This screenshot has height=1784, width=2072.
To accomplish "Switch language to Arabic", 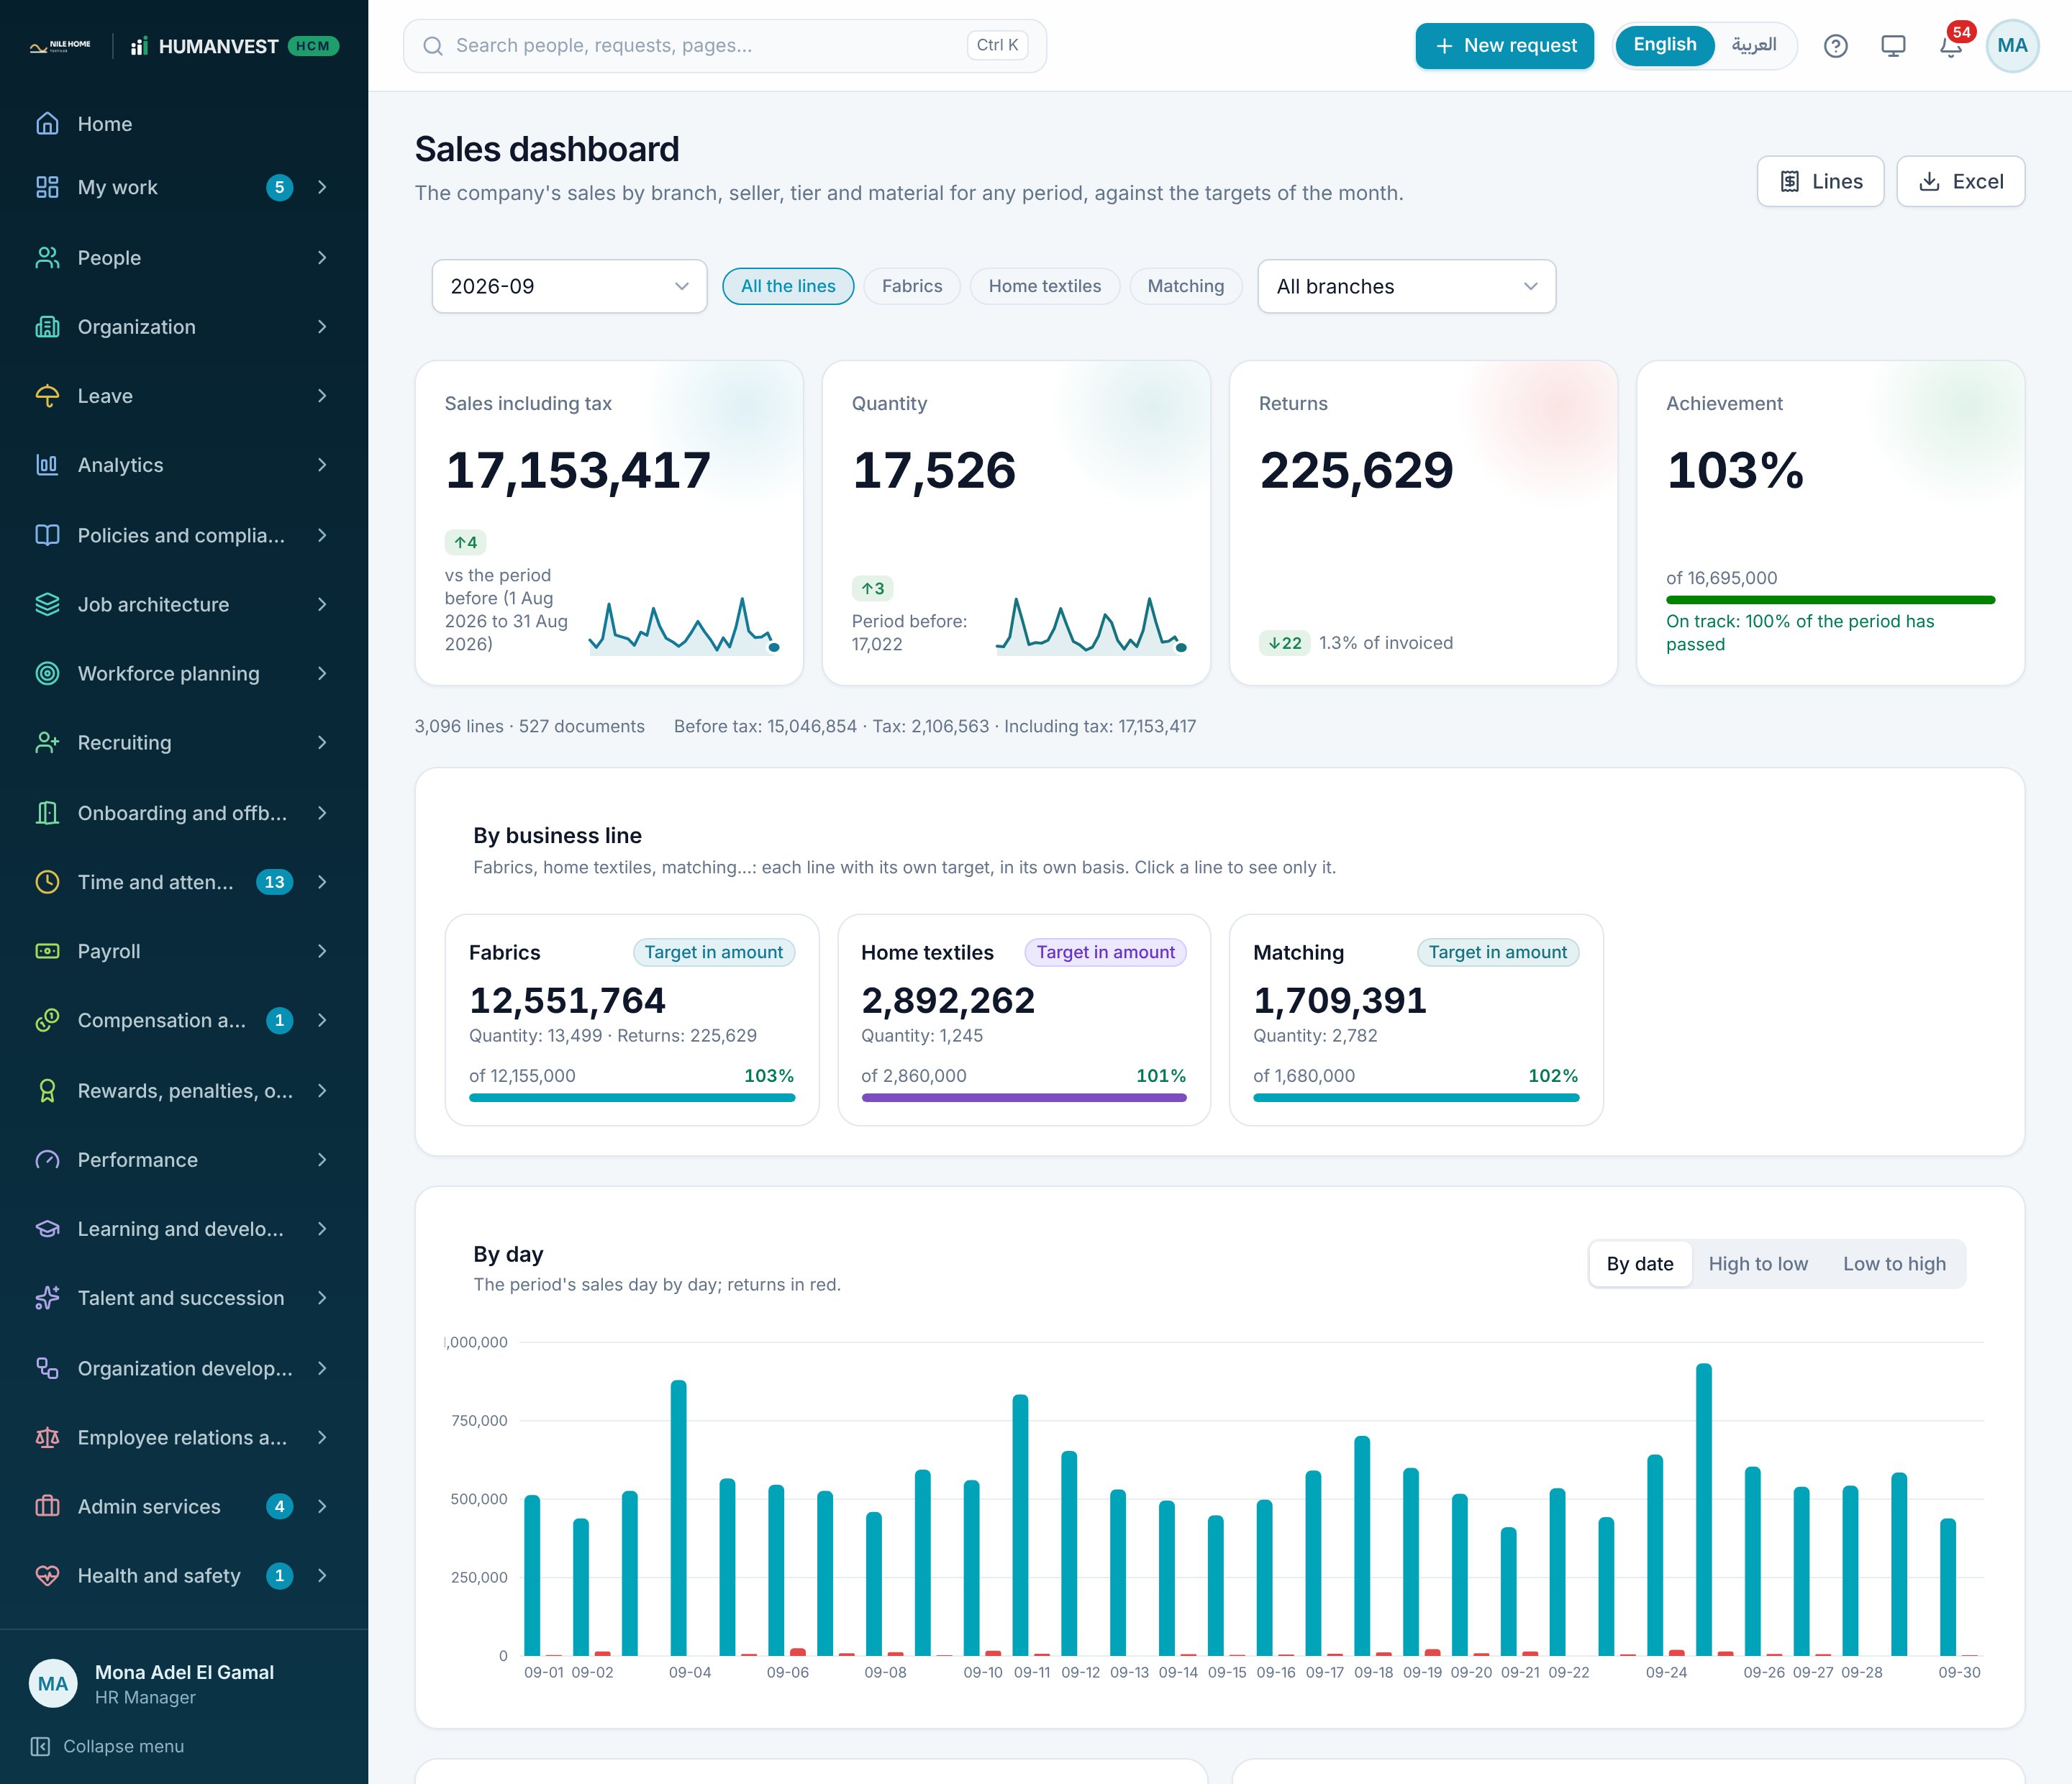I will (1754, 45).
